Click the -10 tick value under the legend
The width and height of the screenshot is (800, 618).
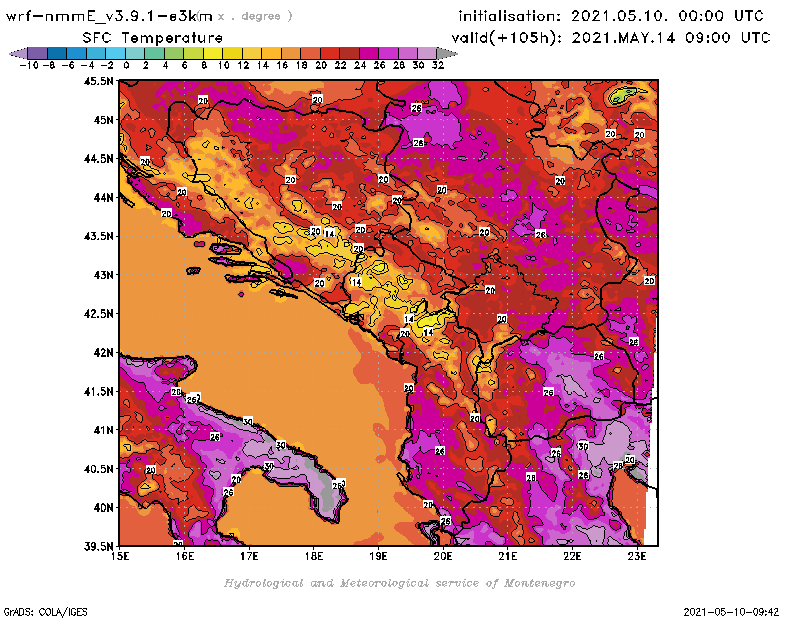(29, 65)
